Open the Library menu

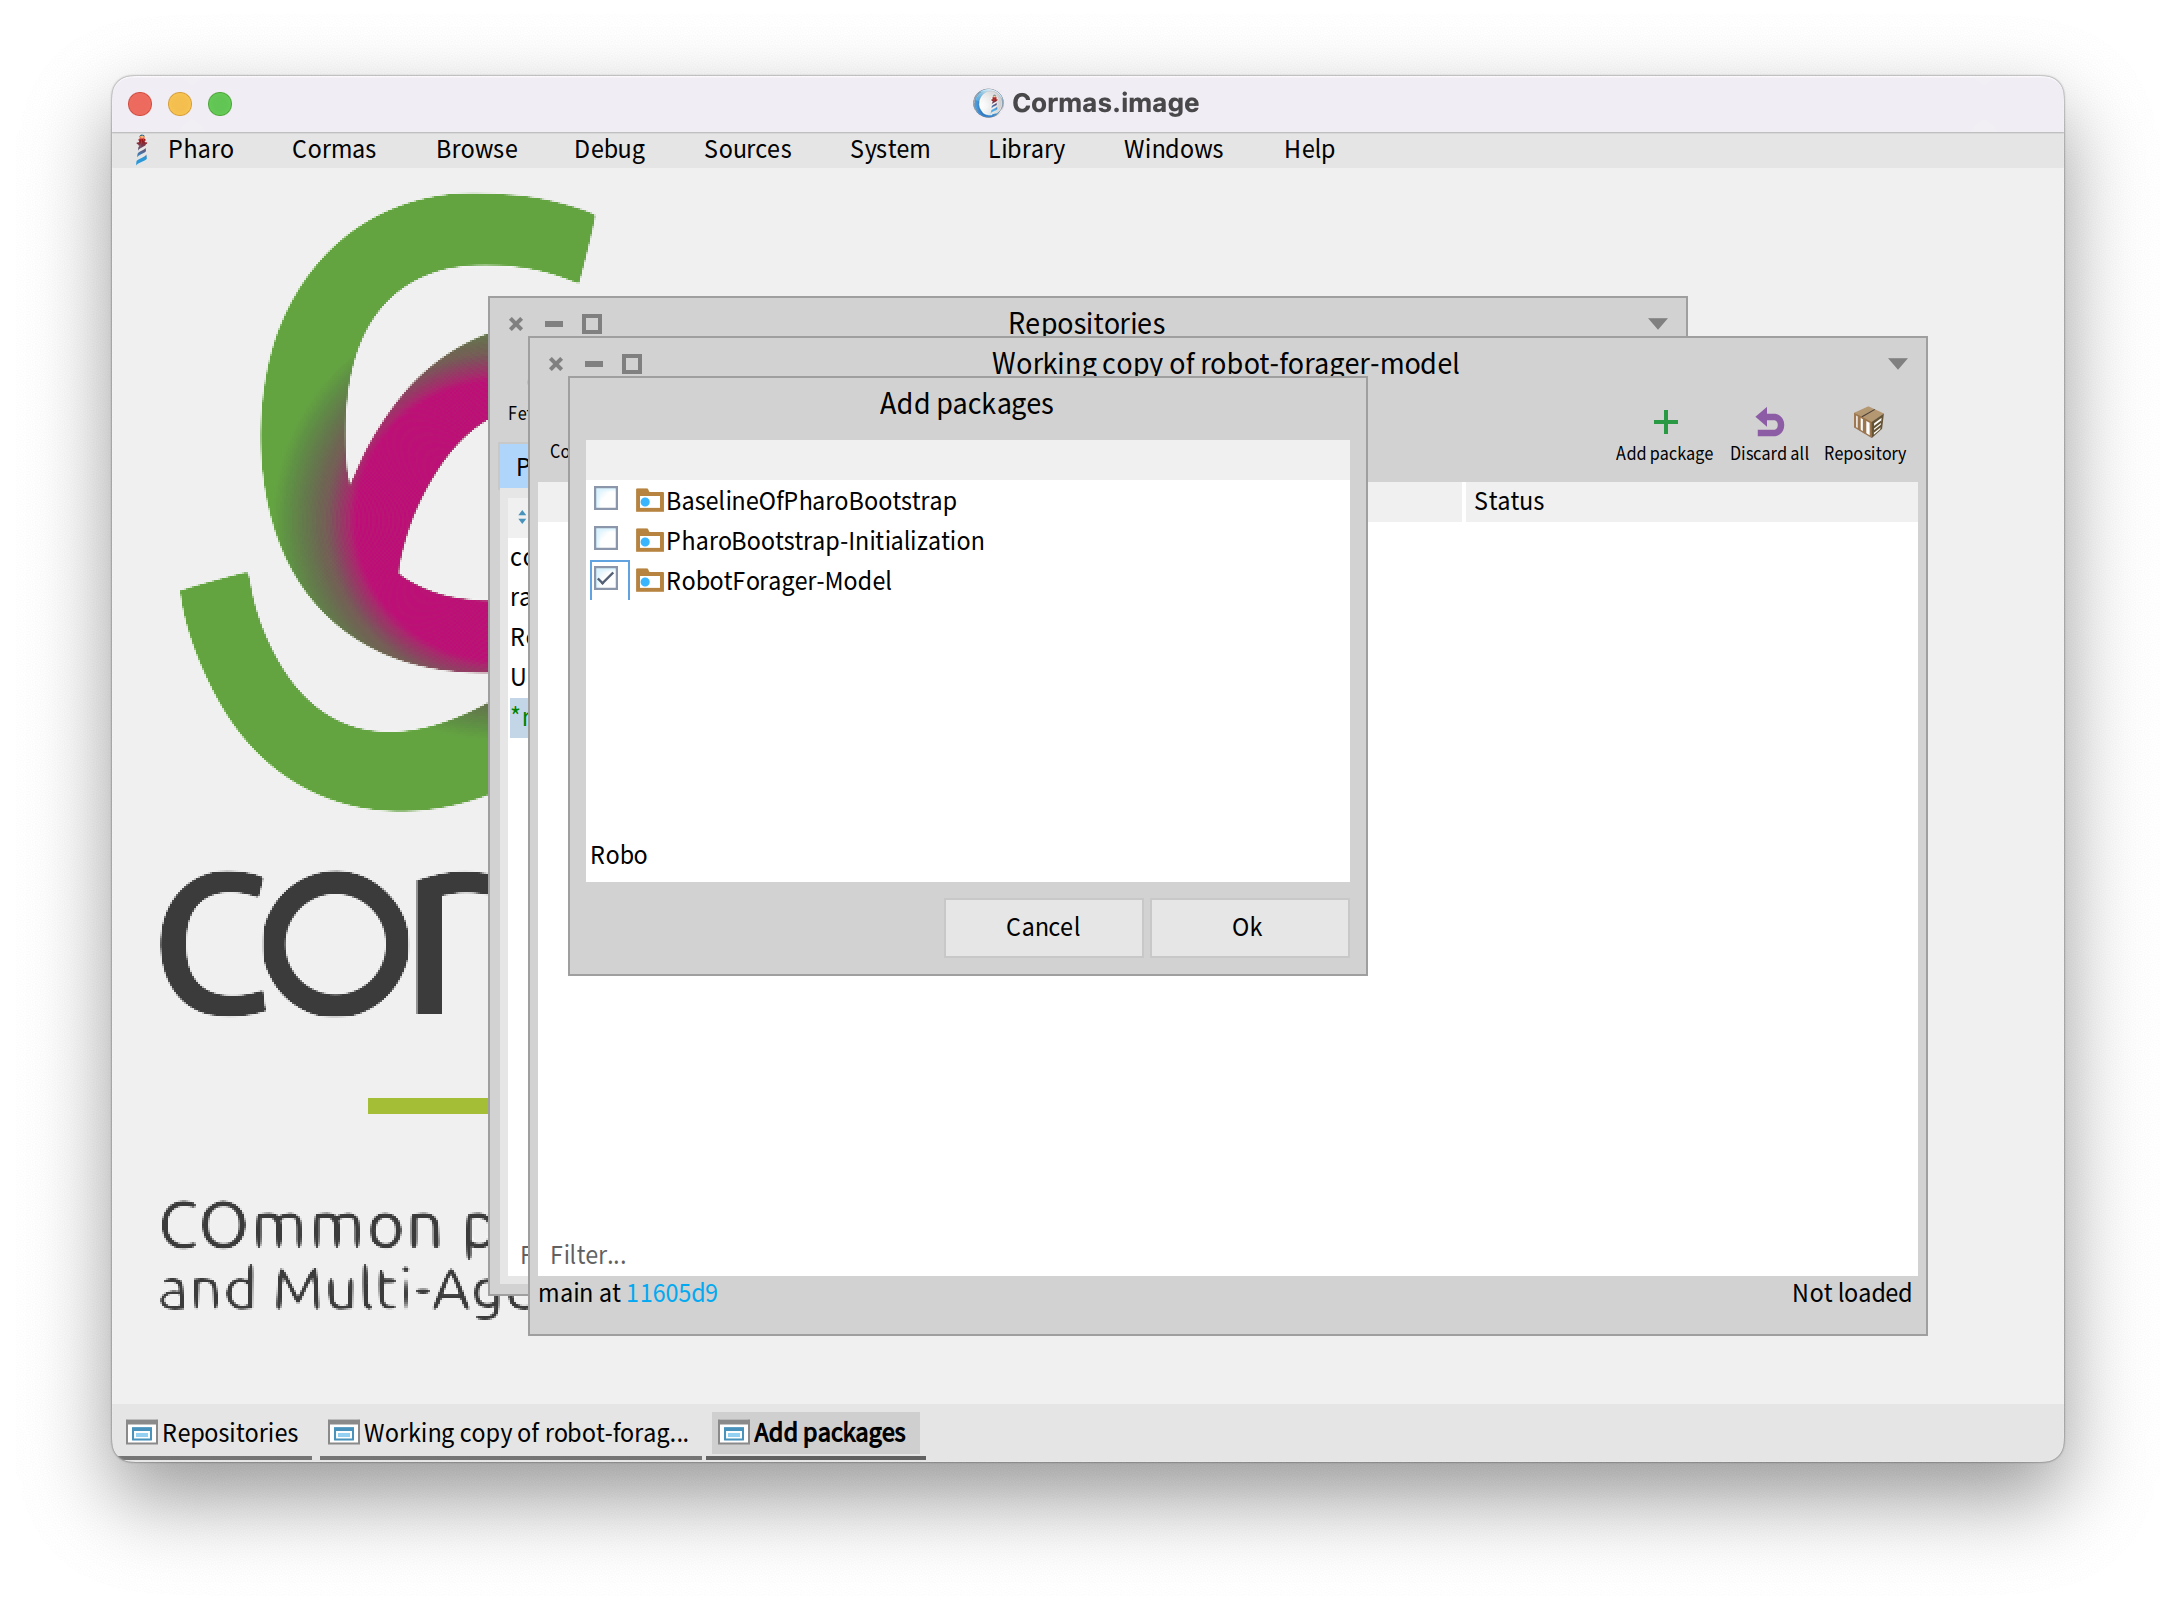(x=1026, y=150)
